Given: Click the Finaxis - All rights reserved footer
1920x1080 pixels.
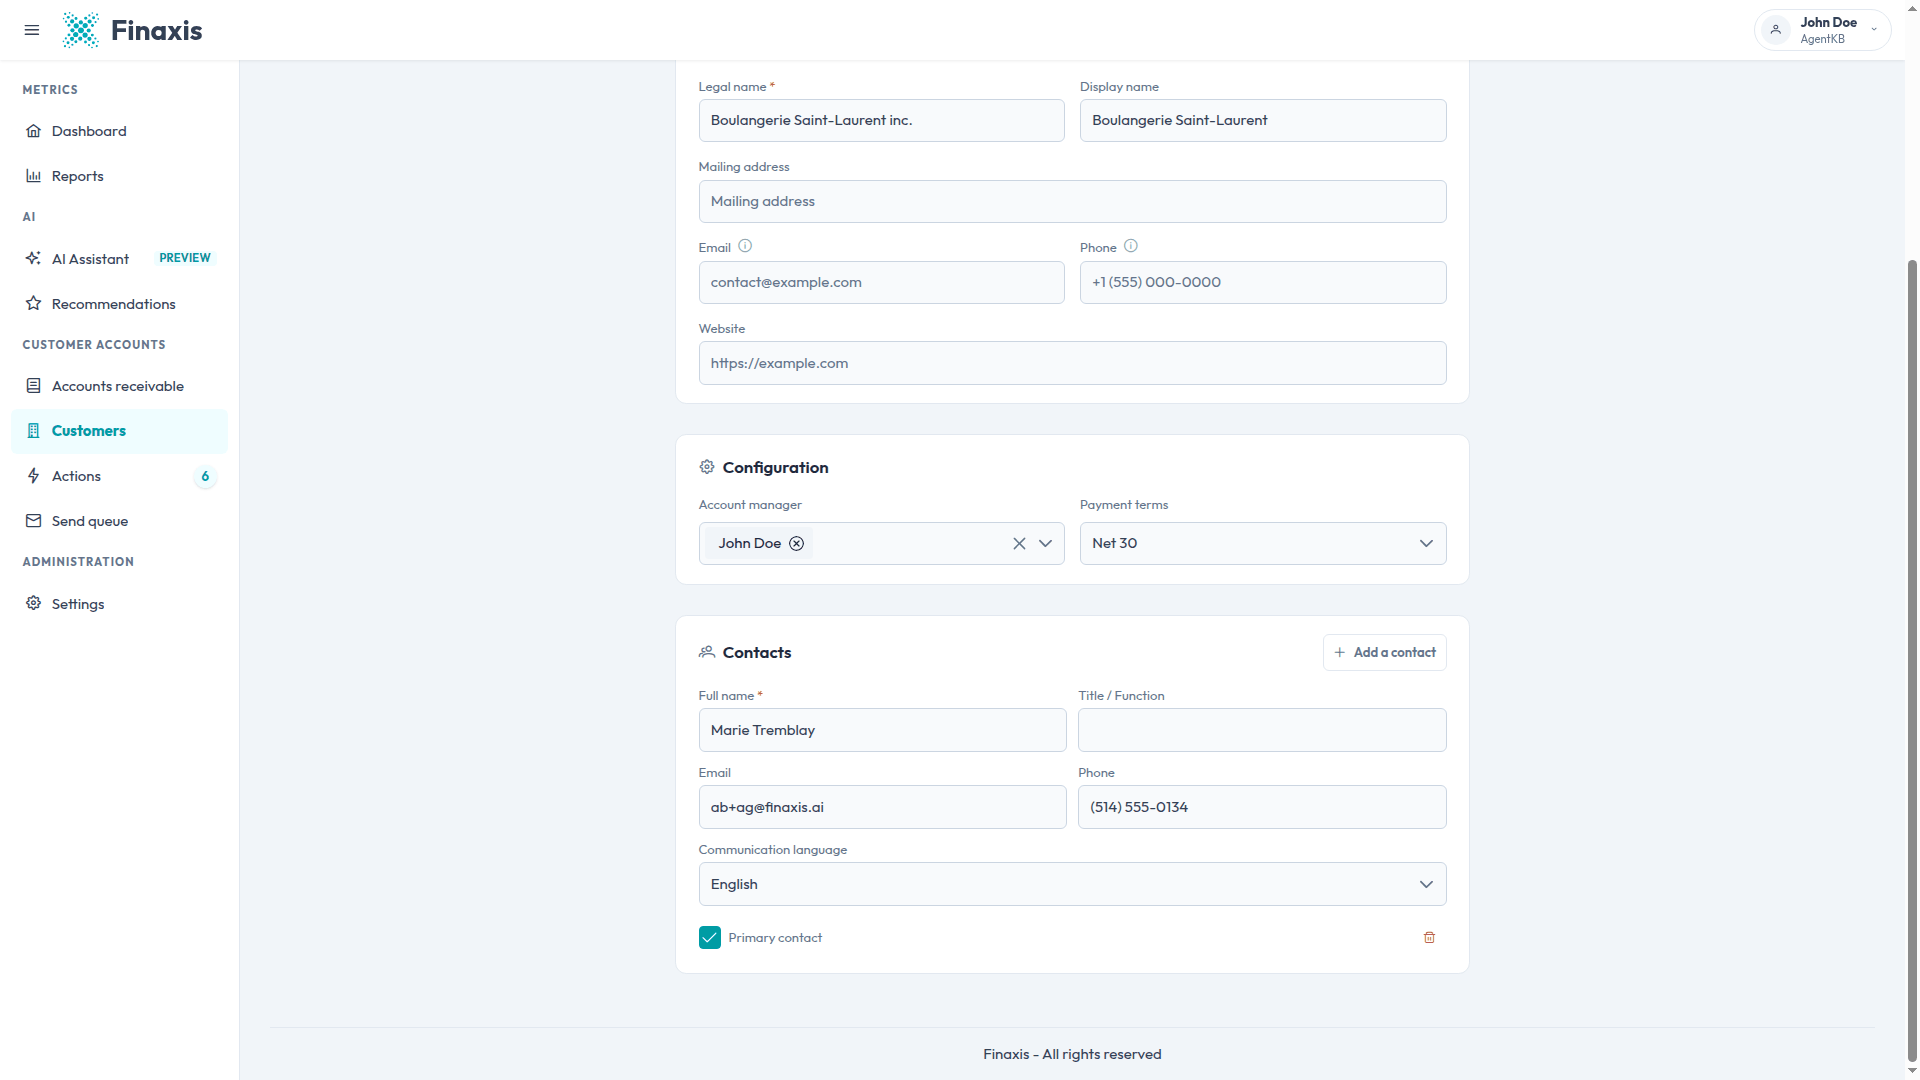Looking at the screenshot, I should tap(1072, 1054).
